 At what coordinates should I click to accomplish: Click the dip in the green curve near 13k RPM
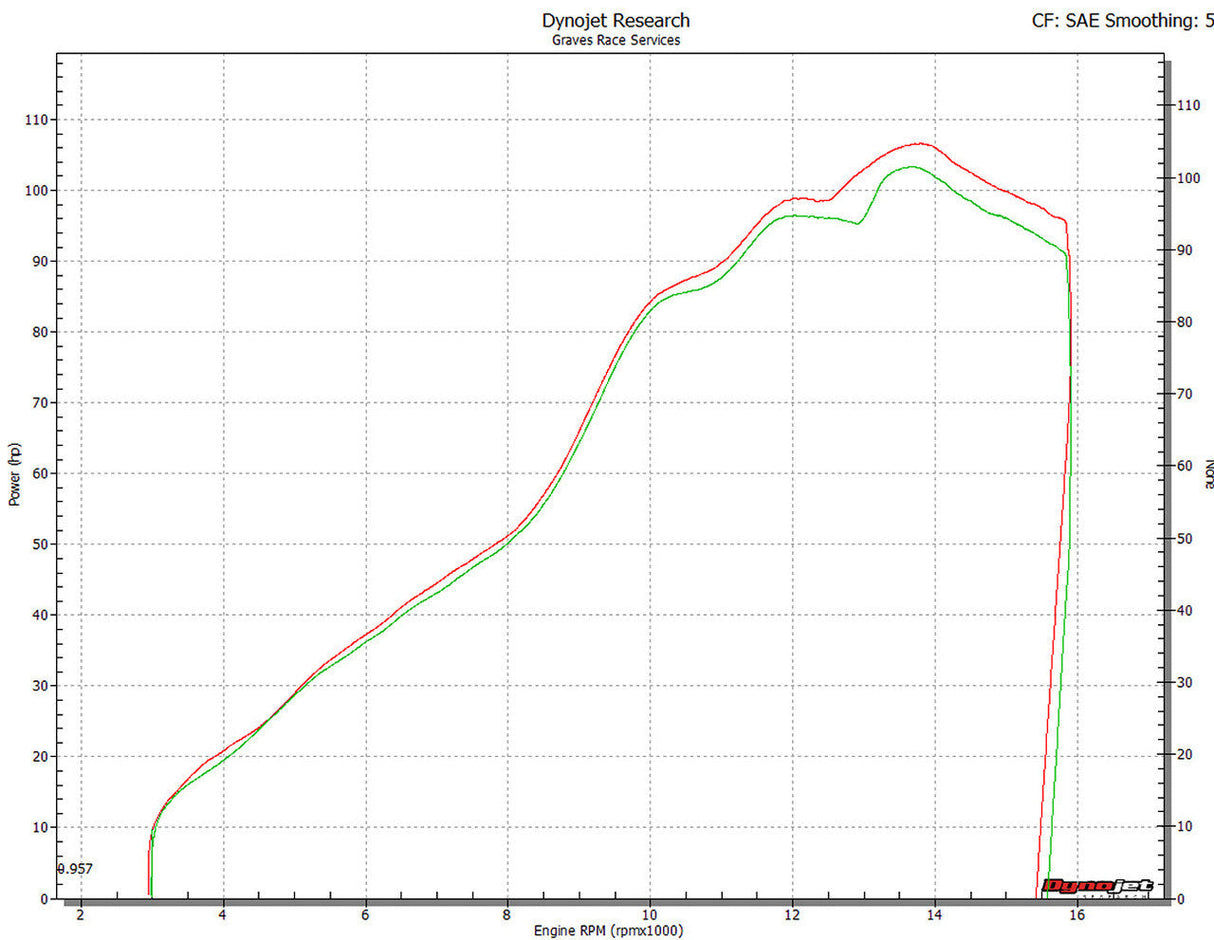(858, 223)
